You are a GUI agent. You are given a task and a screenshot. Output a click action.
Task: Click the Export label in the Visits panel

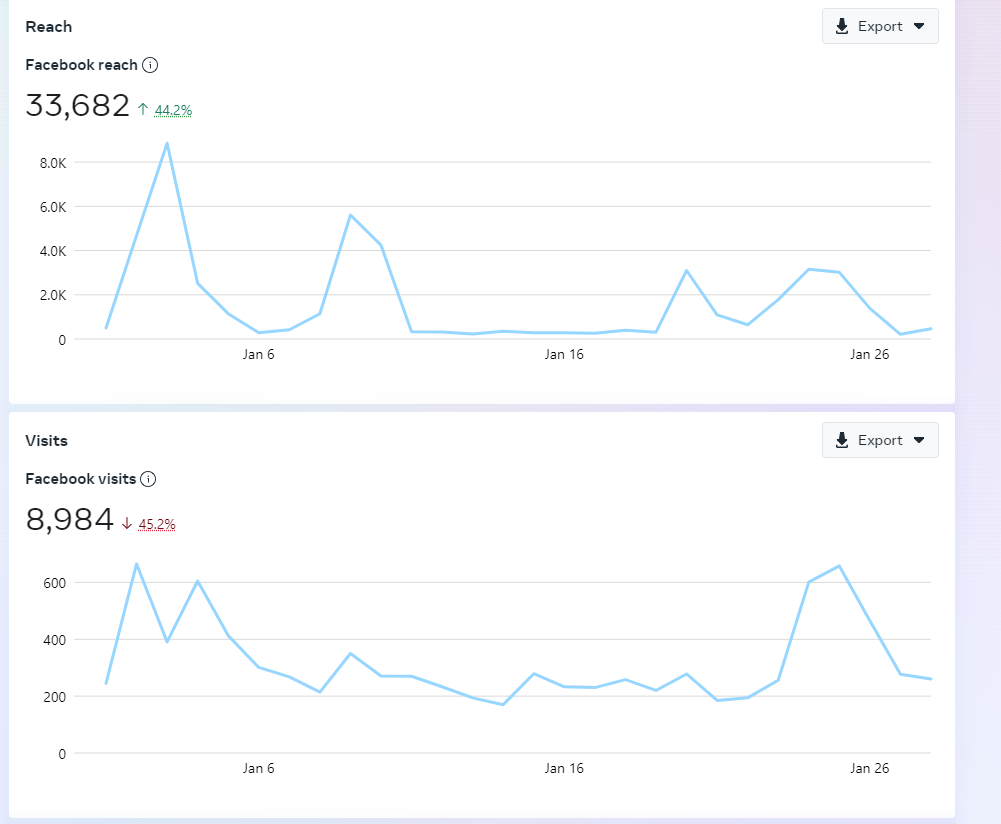880,441
